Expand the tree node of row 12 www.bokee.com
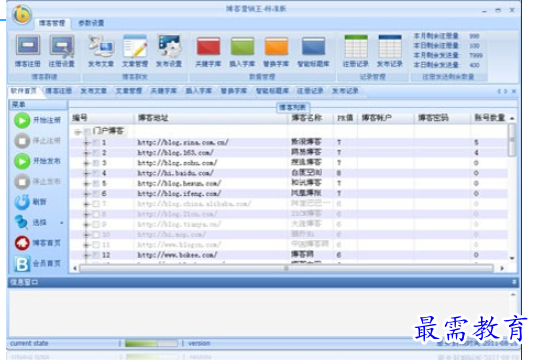The width and height of the screenshot is (536, 360). point(87,255)
